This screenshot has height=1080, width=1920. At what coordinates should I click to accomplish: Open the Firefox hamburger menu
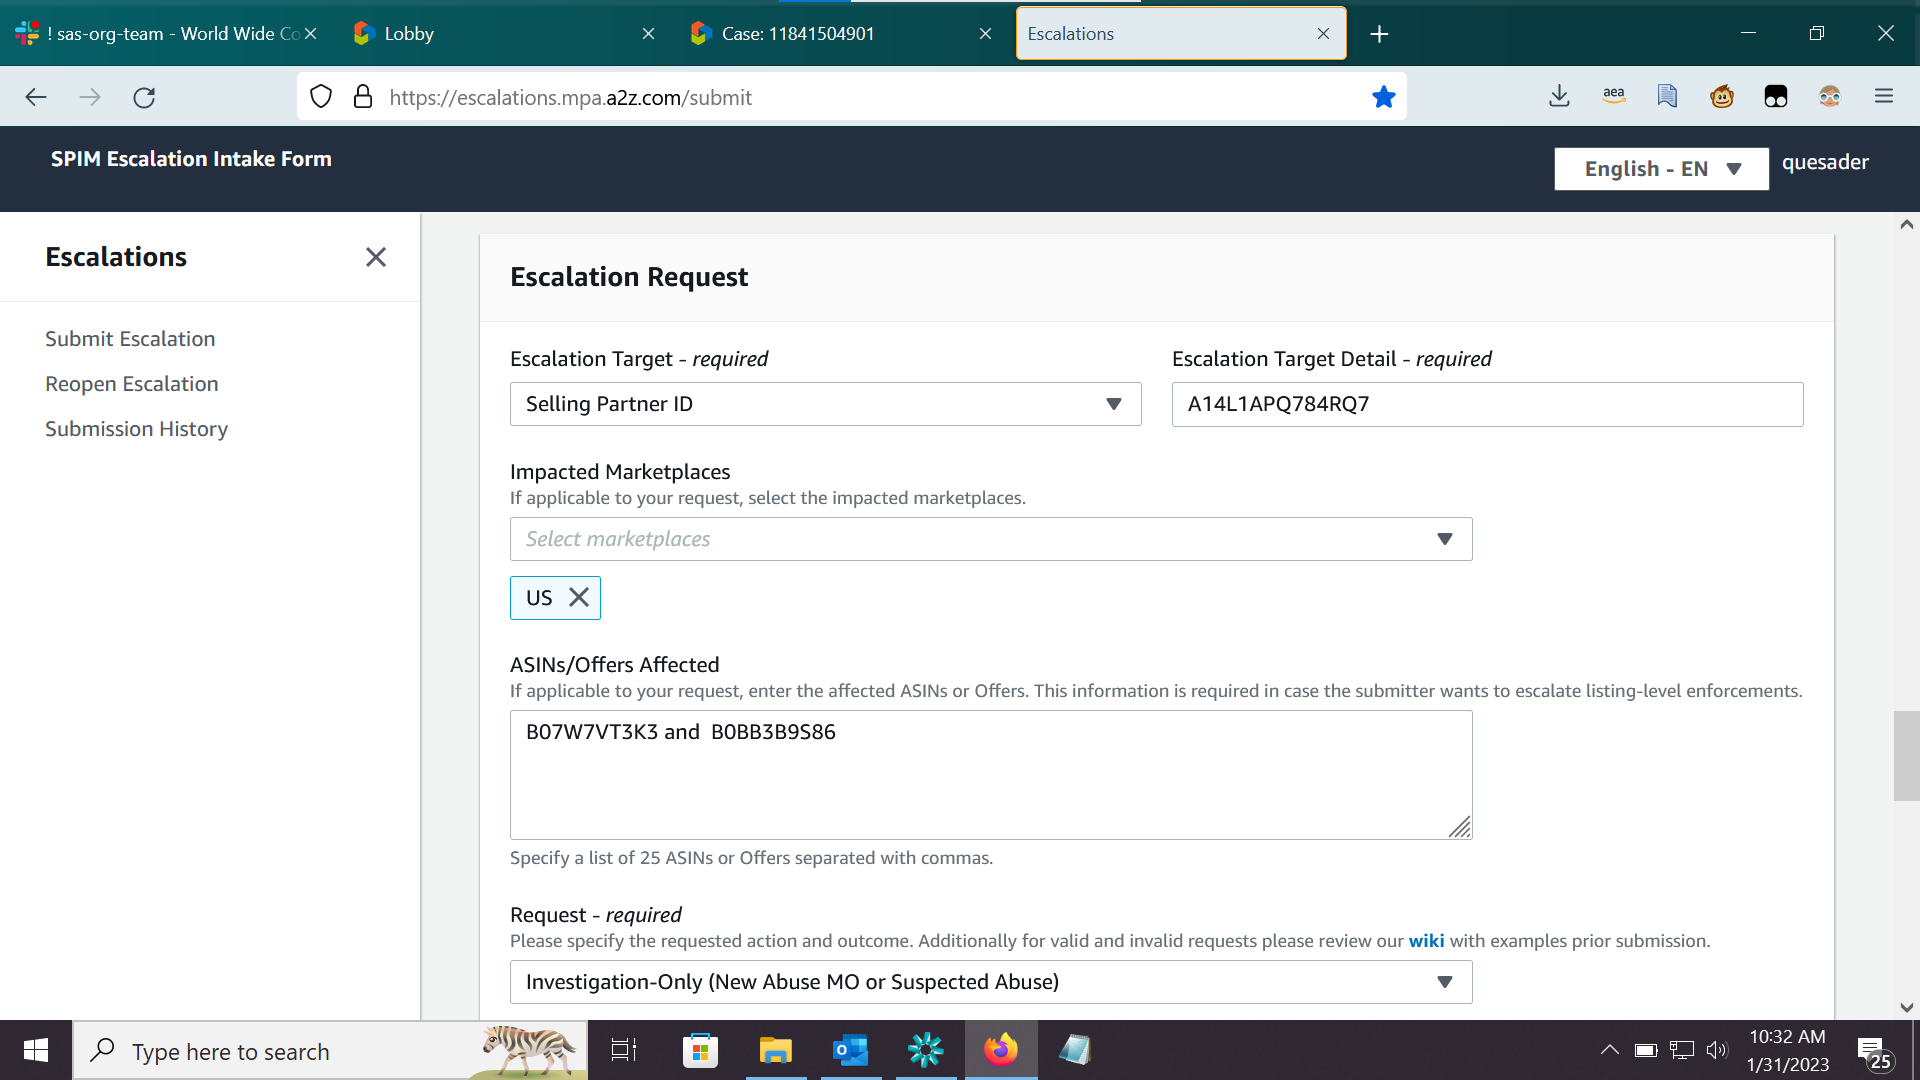point(1884,97)
